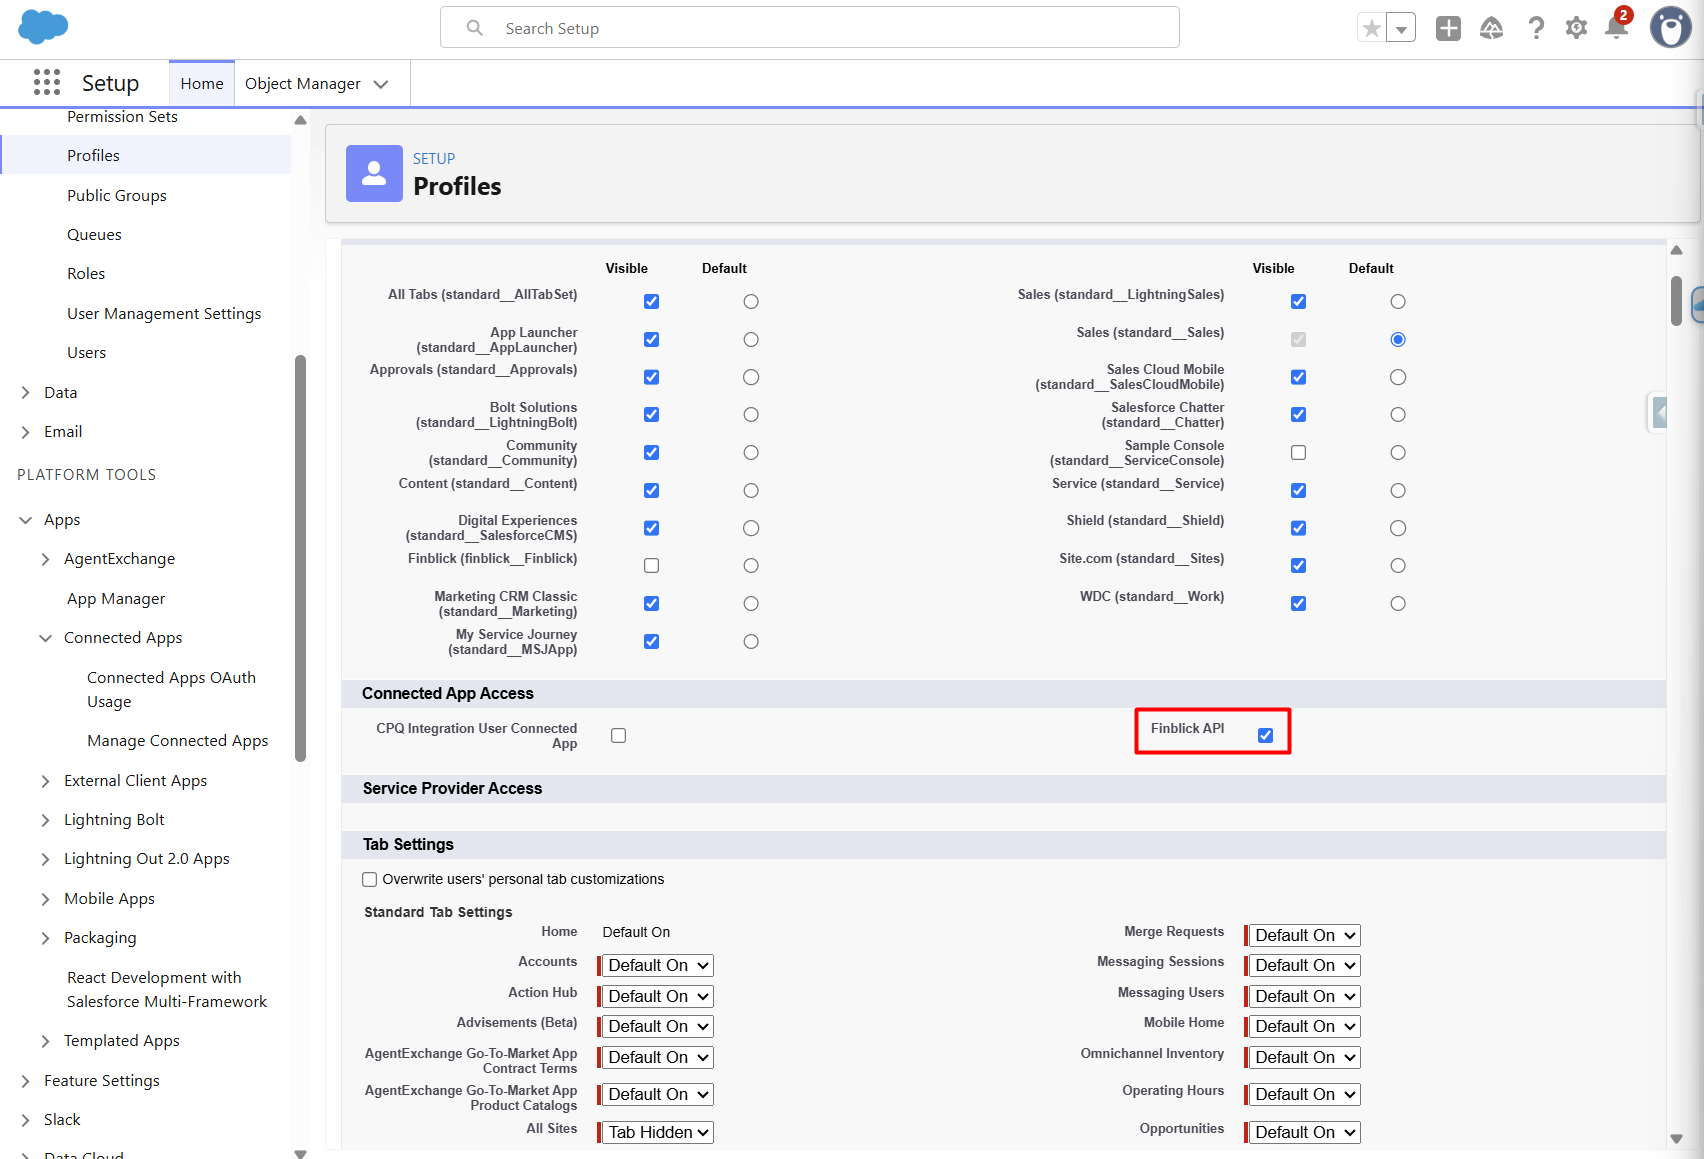Screen dimensions: 1704x1159
Task: Expand the Feature Settings section
Action: click(25, 1081)
